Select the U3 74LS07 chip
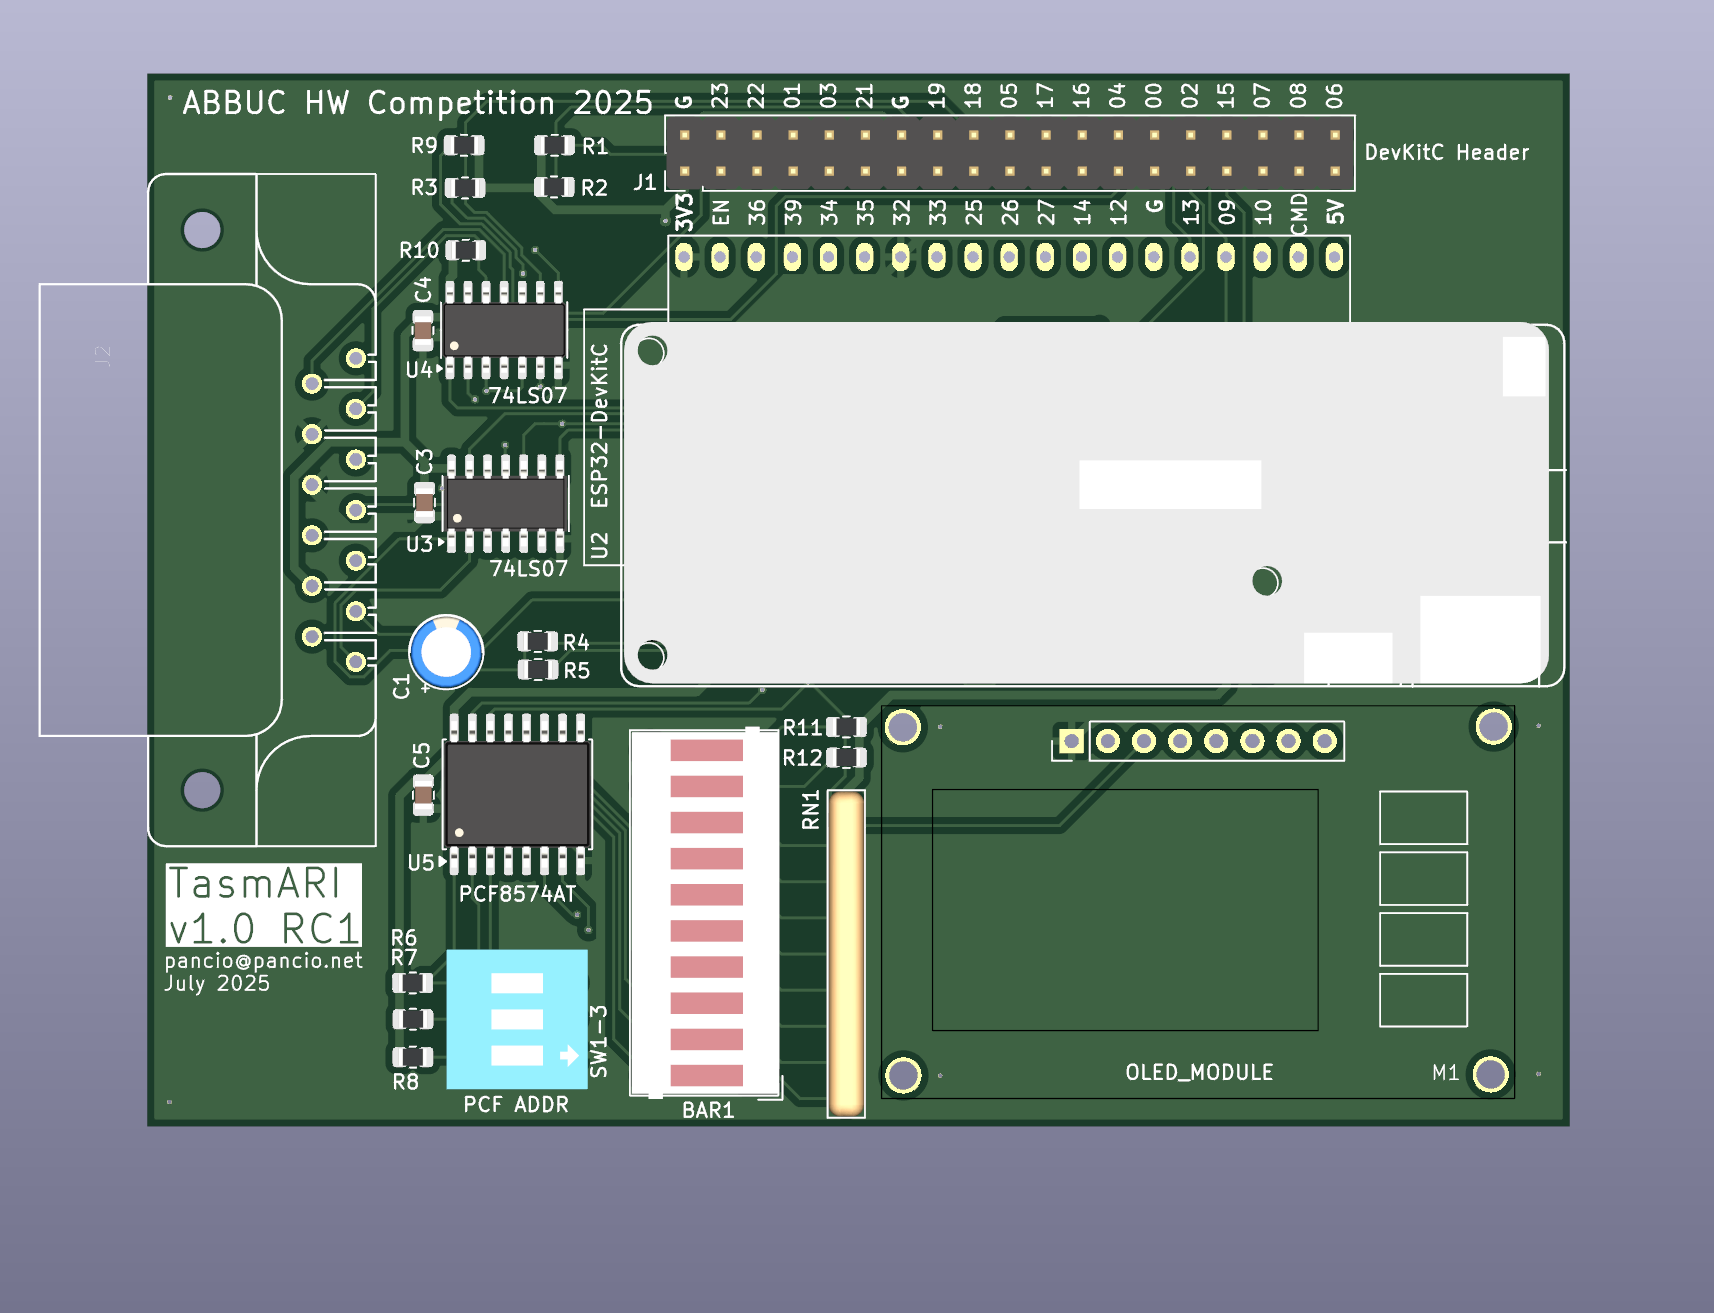Screen dimensions: 1714x1313 tap(506, 503)
